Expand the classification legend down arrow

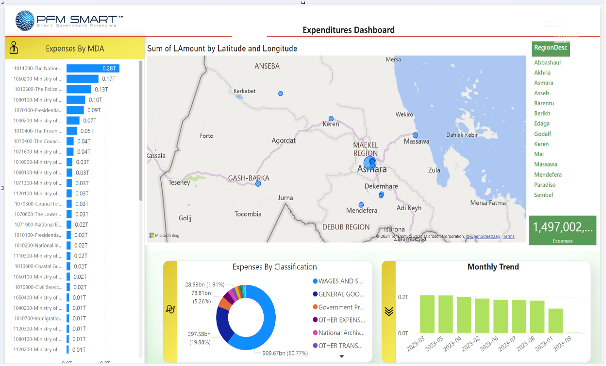(x=342, y=356)
